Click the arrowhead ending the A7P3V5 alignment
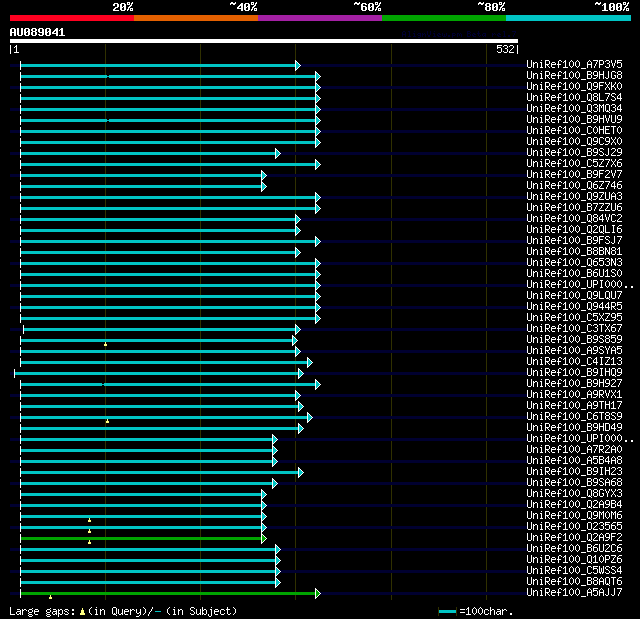640x619 pixels. pyautogui.click(x=298, y=65)
